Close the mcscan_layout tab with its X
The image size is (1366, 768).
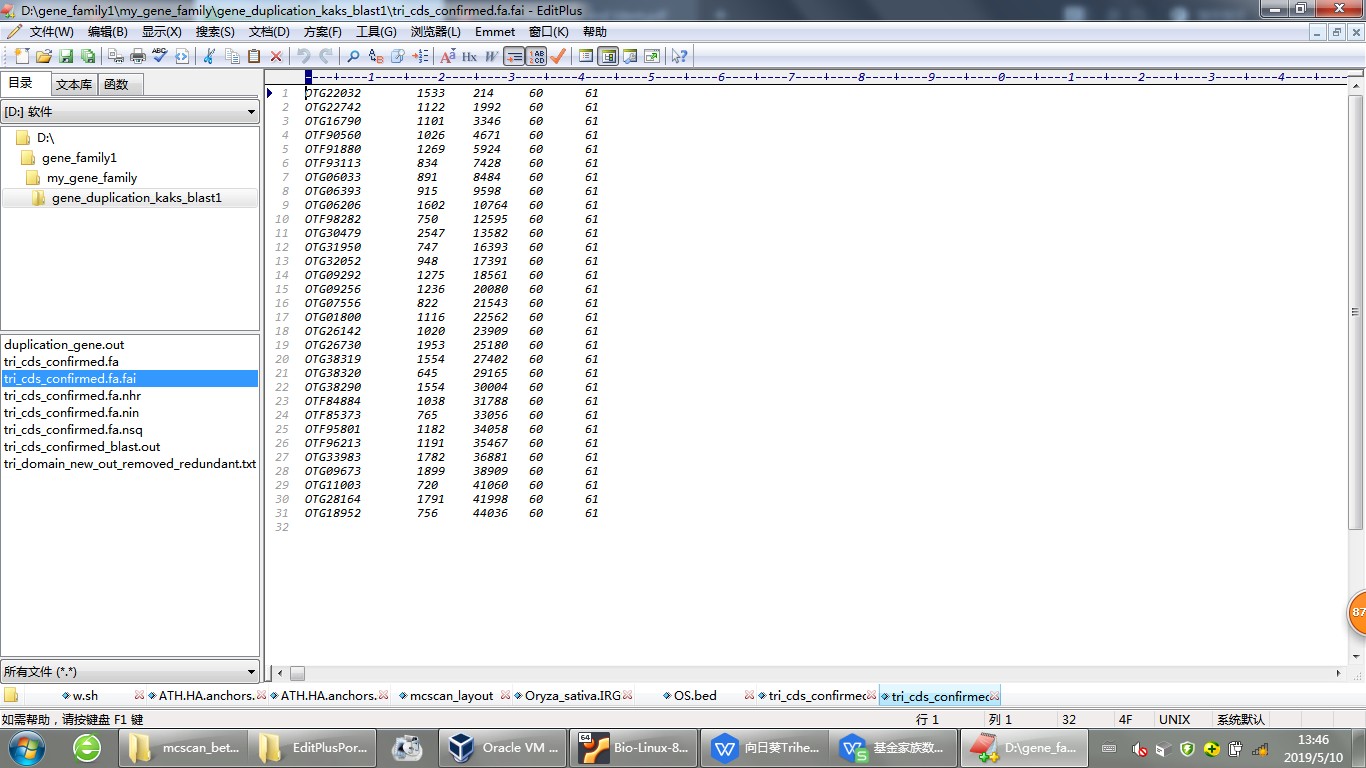505,695
